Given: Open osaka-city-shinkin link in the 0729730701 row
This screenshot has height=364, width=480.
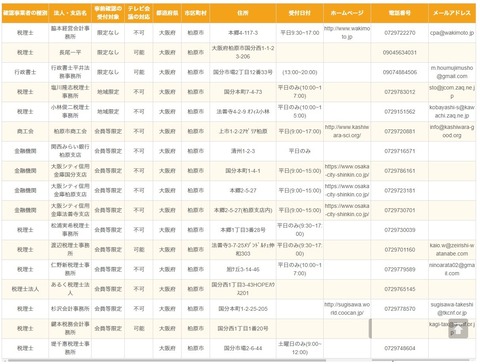Looking at the screenshot, I should (347, 210).
